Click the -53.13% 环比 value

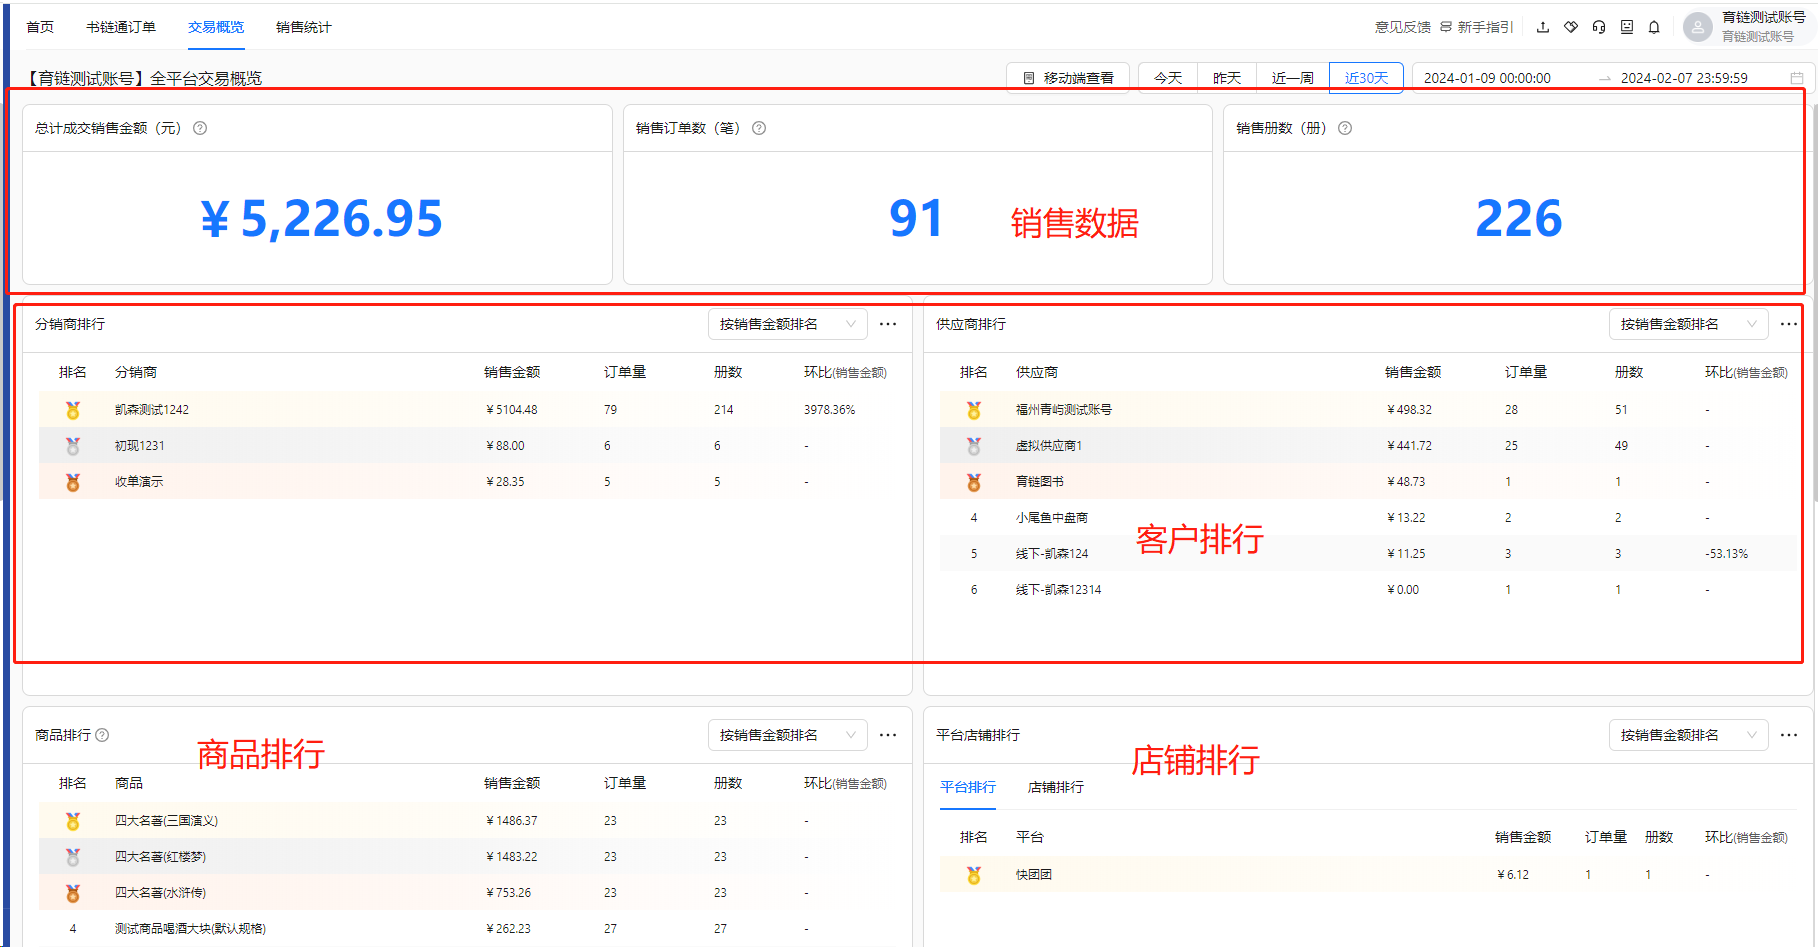point(1726,554)
